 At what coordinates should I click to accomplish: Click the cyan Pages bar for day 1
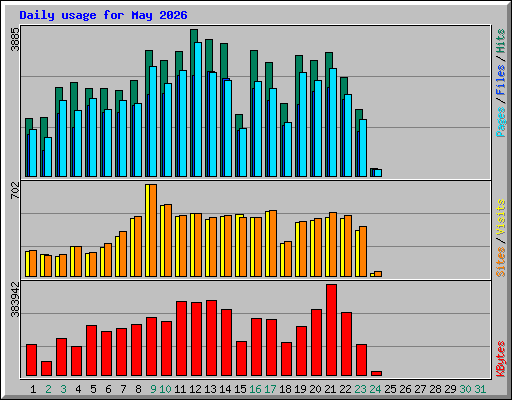[33, 153]
